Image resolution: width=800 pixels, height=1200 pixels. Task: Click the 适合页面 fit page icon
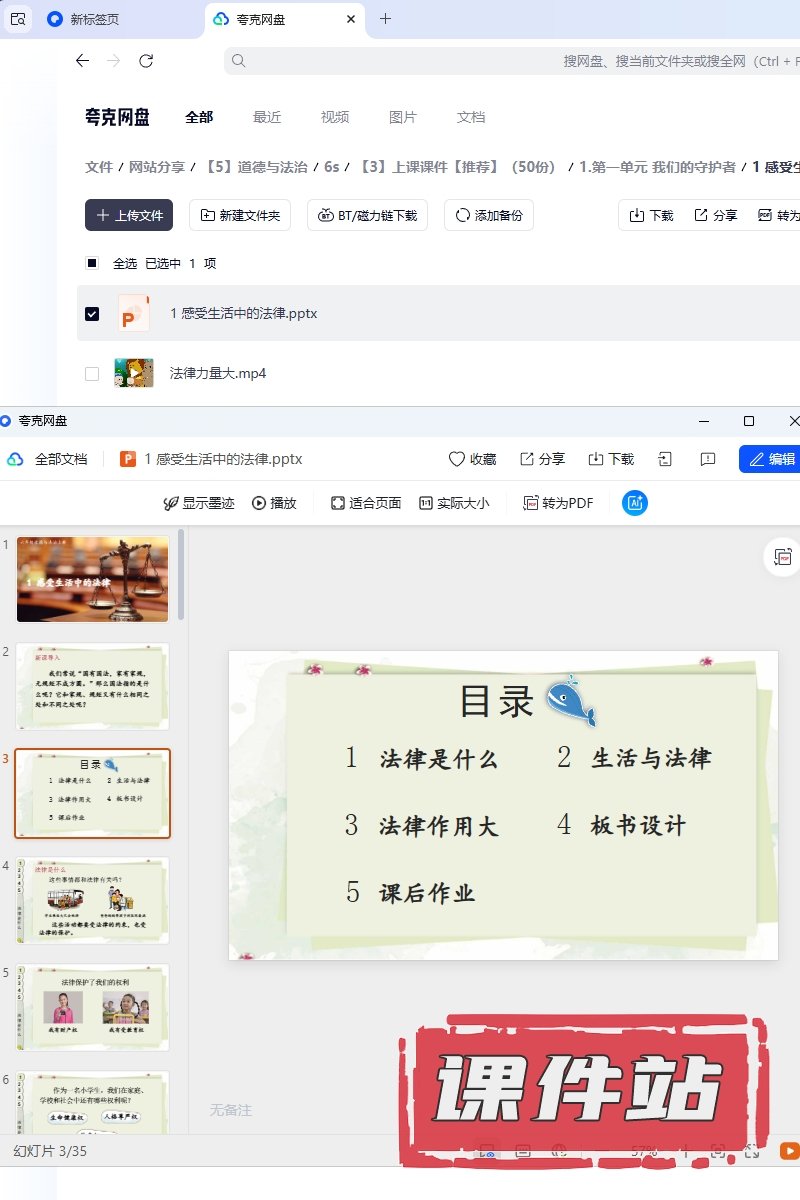pos(338,503)
